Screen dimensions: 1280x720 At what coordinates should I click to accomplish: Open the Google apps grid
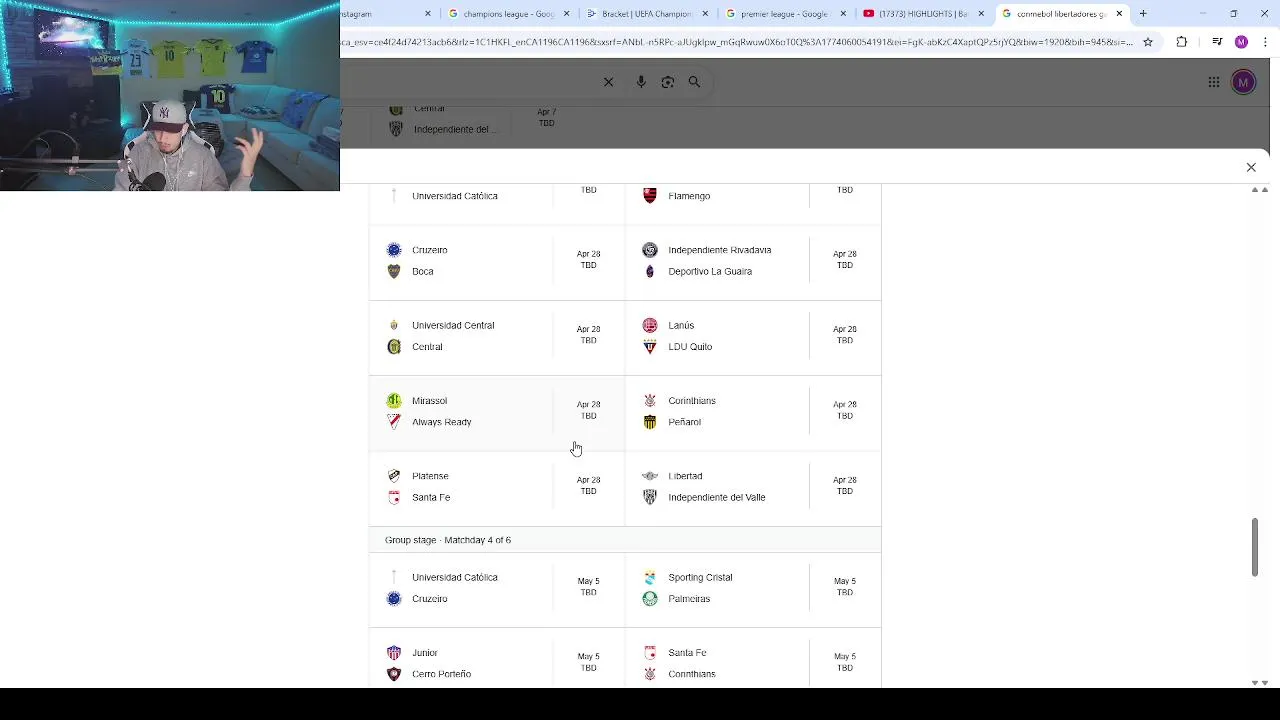(1214, 82)
